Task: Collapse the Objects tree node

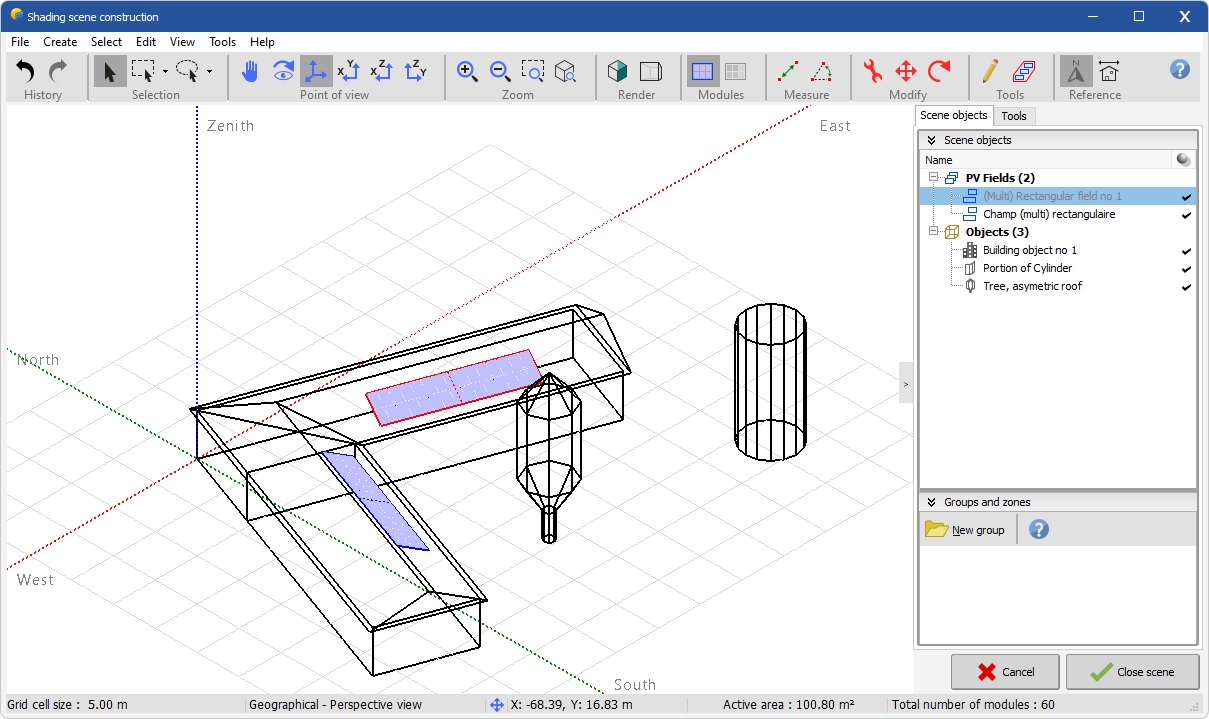Action: 933,232
